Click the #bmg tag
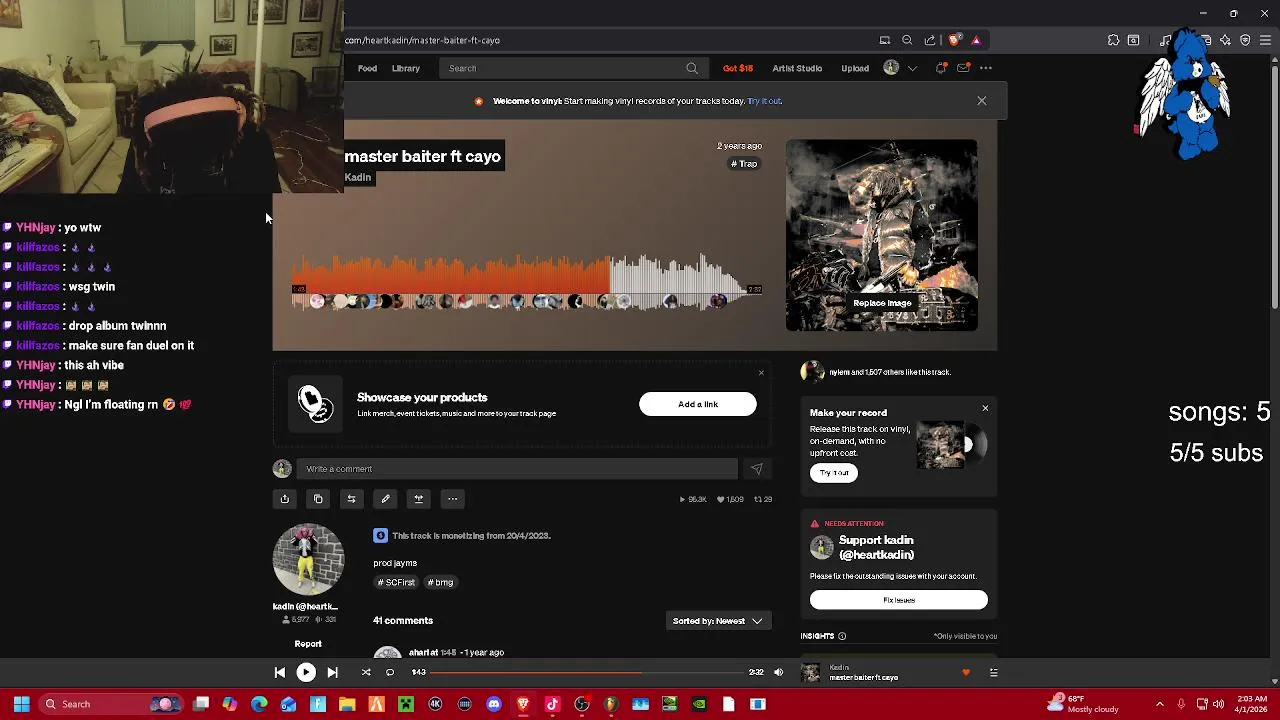This screenshot has height=720, width=1280. 440,582
